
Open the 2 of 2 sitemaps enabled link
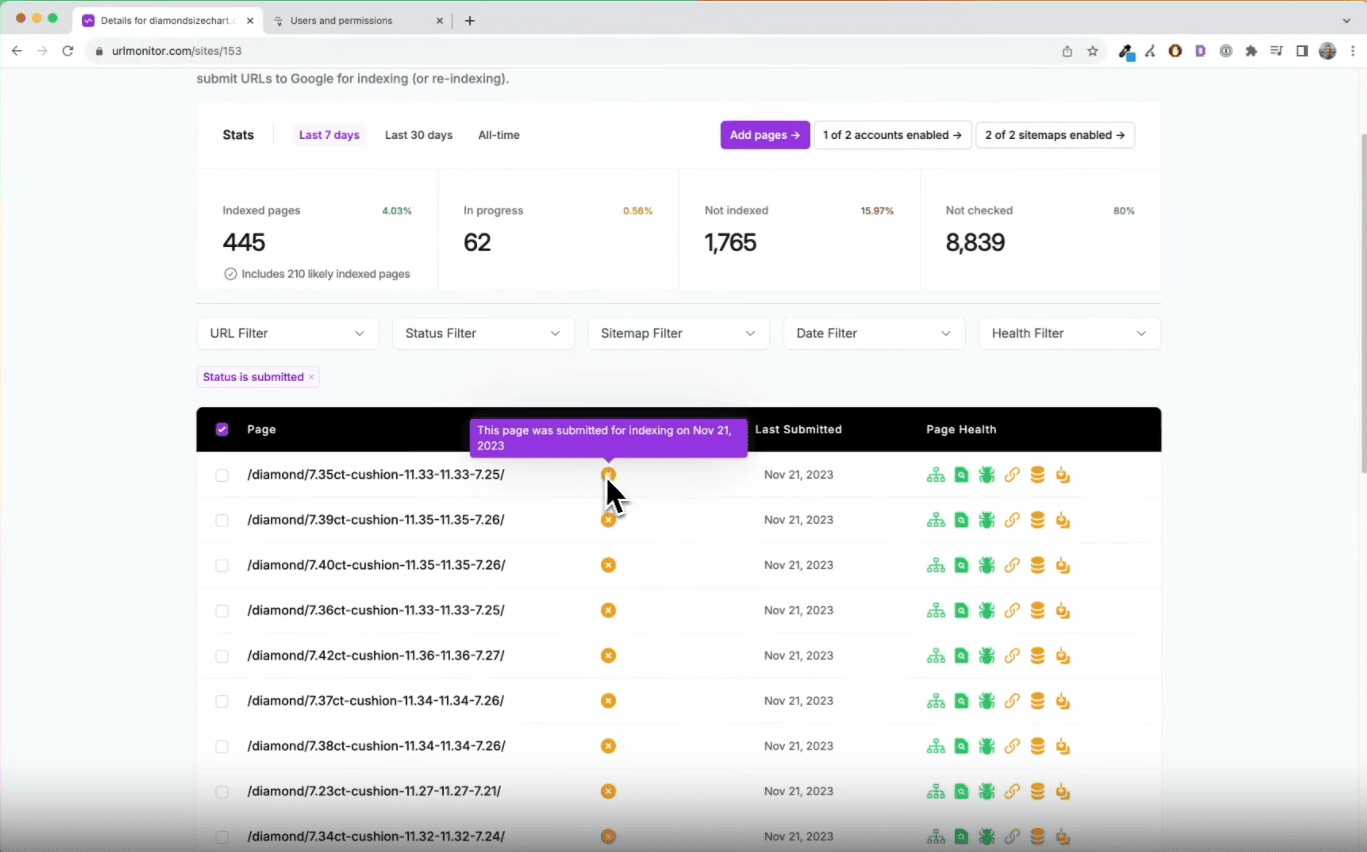coord(1054,135)
